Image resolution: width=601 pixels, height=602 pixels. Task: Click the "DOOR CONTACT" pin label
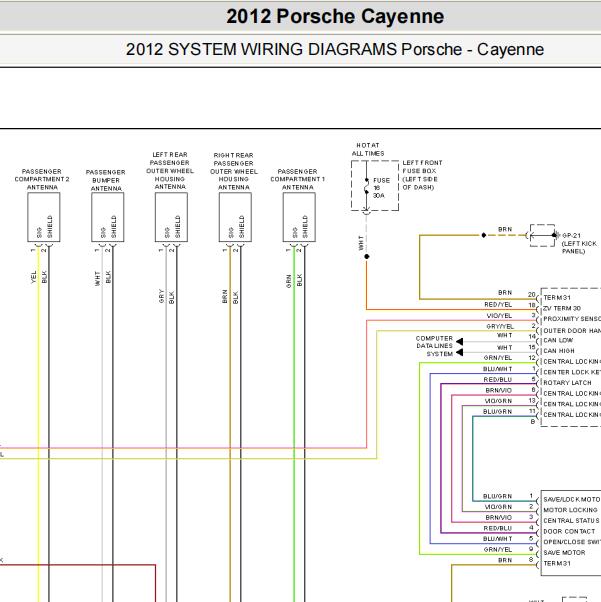click(x=569, y=531)
